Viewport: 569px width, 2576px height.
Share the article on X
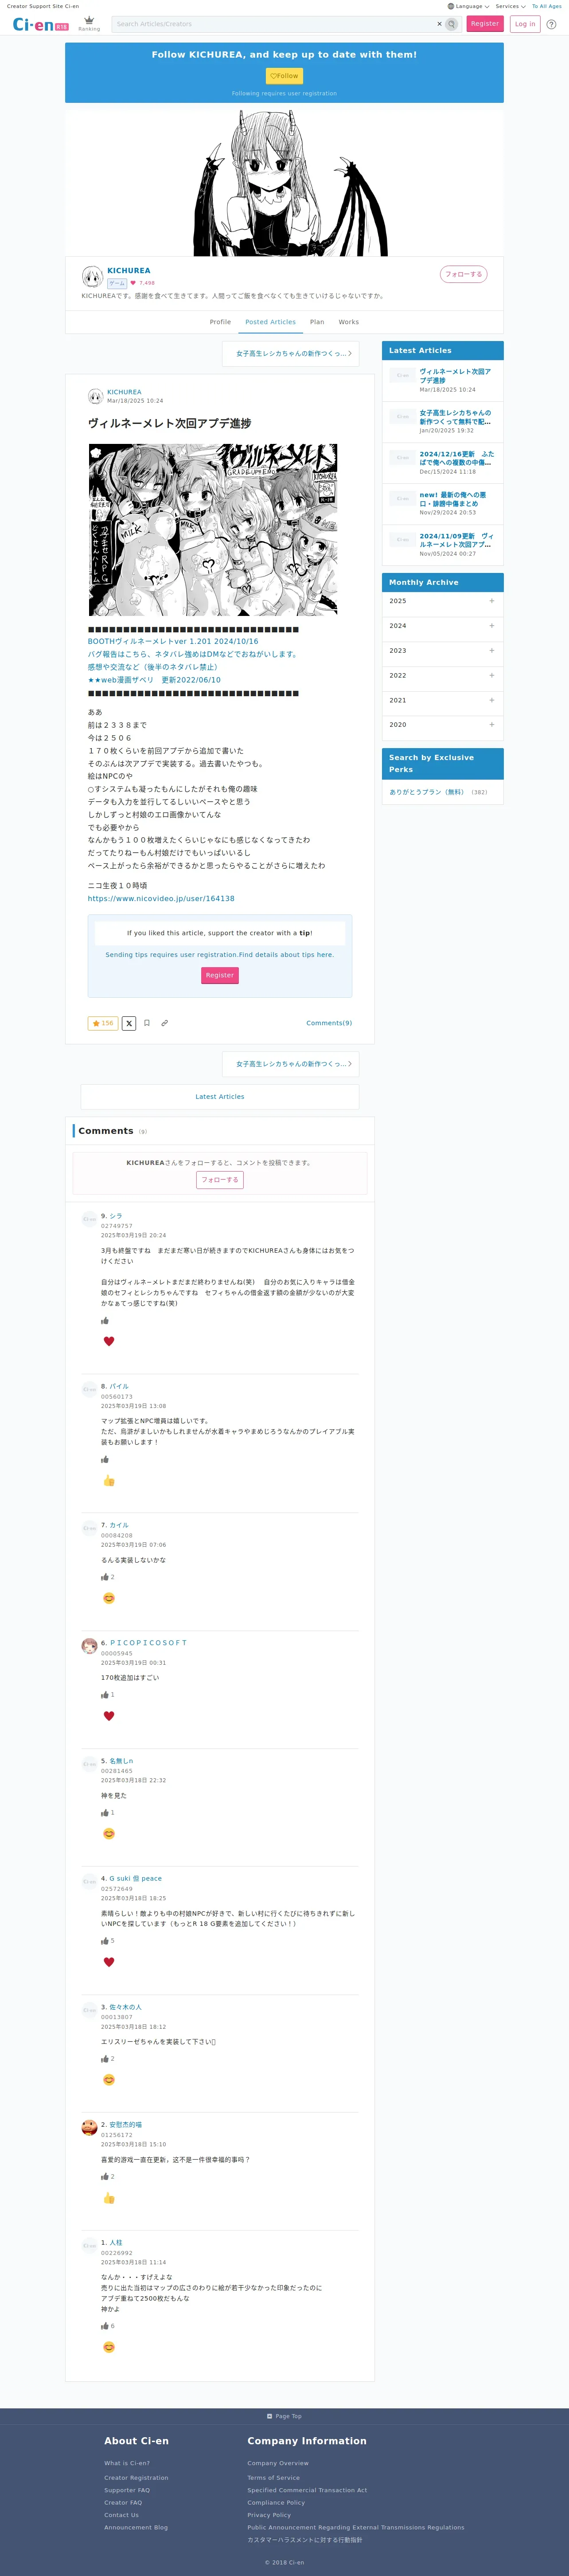pos(129,1023)
